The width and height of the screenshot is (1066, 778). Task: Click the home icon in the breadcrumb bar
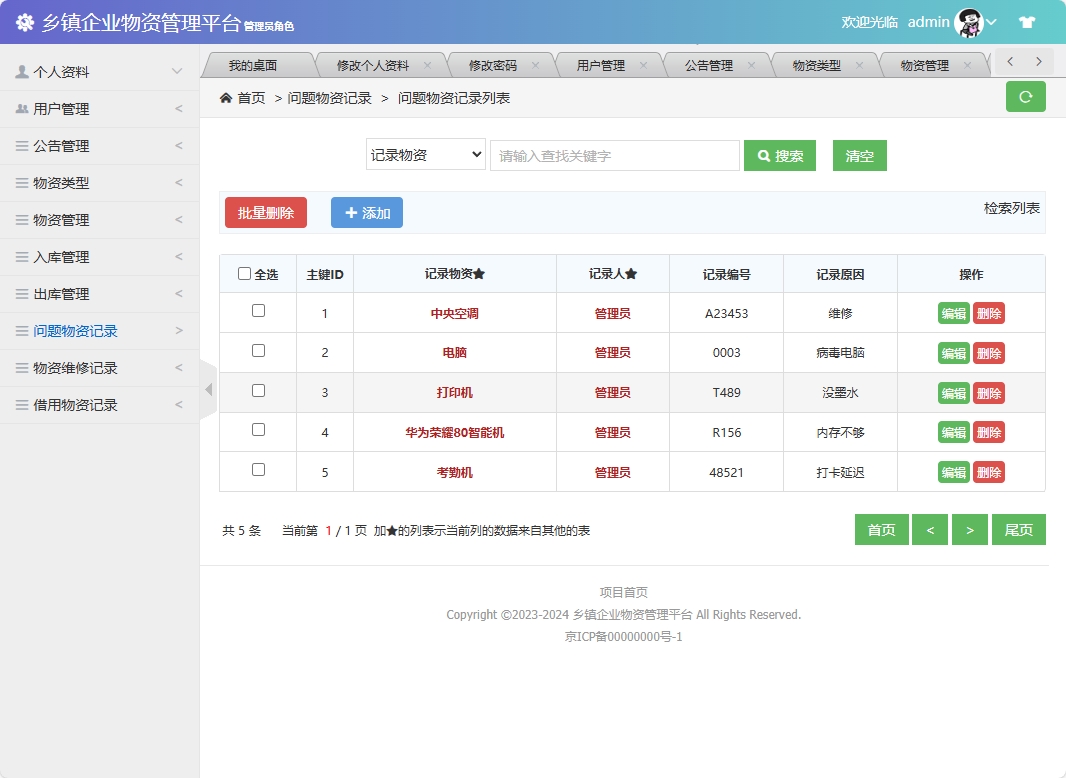coord(226,97)
